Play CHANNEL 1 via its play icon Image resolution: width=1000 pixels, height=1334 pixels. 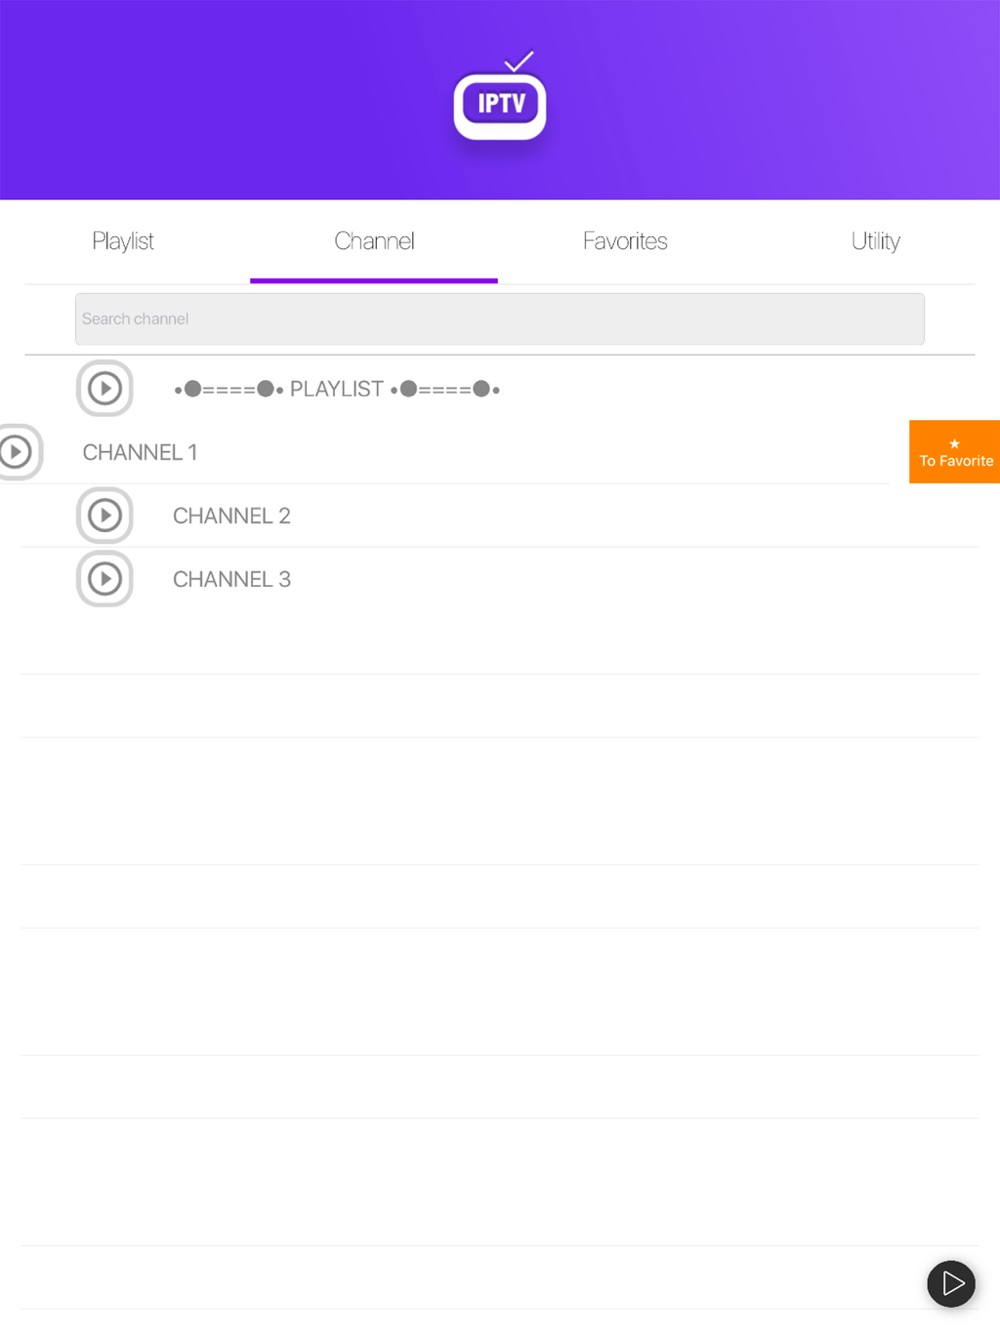coord(16,452)
